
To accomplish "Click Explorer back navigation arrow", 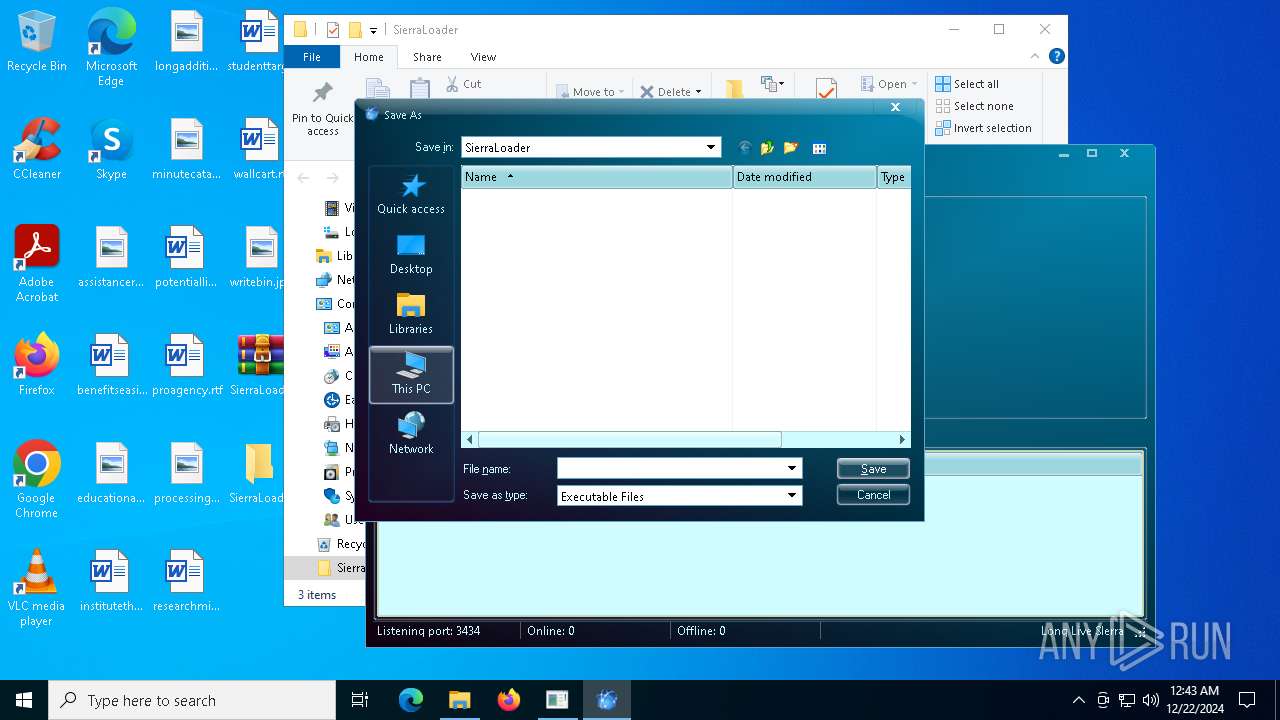I will 303,178.
